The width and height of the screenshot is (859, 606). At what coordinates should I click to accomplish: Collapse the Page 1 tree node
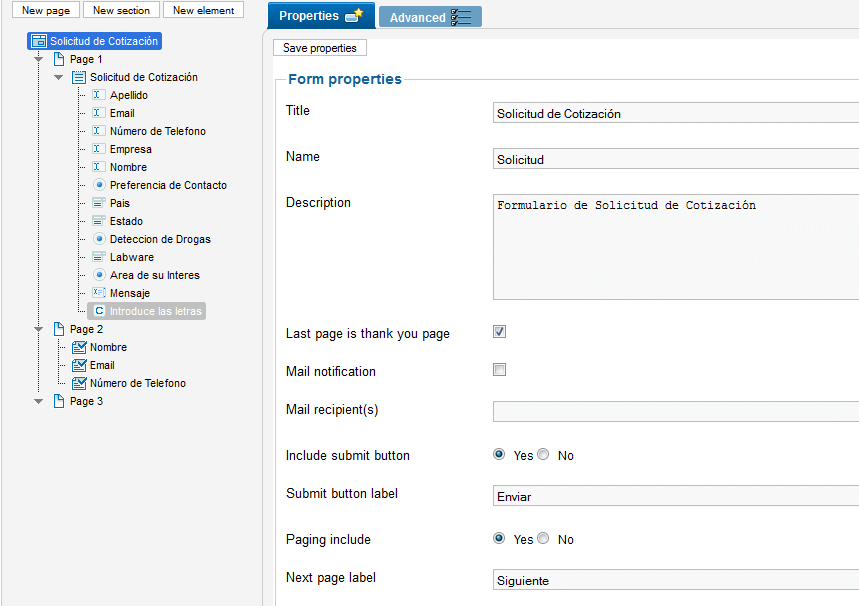coord(38,59)
